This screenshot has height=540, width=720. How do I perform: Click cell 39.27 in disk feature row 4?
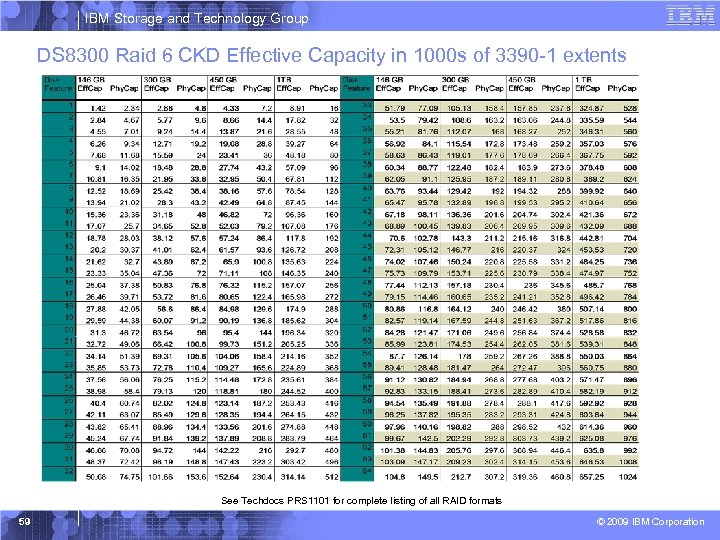tap(295, 144)
